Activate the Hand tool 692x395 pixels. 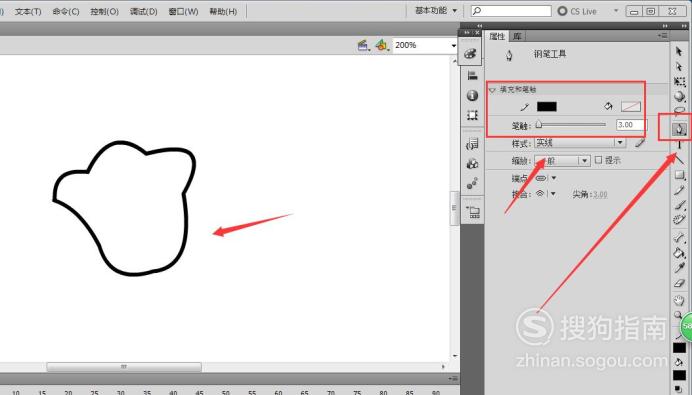click(679, 300)
